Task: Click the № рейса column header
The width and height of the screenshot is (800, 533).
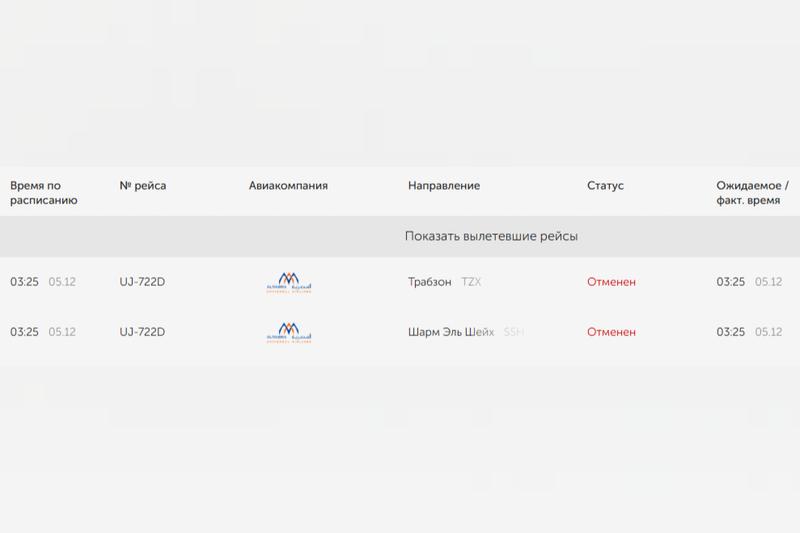Action: [143, 186]
